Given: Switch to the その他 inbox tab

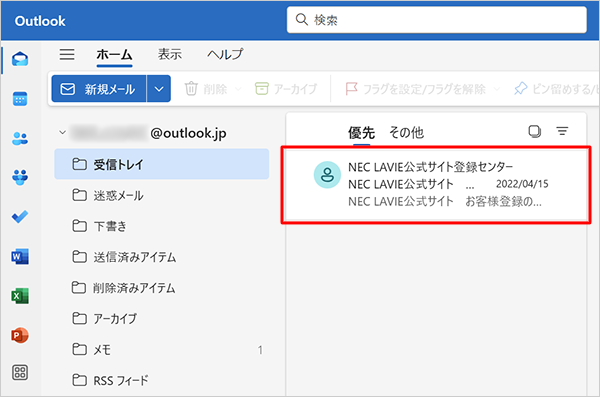Looking at the screenshot, I should (406, 133).
